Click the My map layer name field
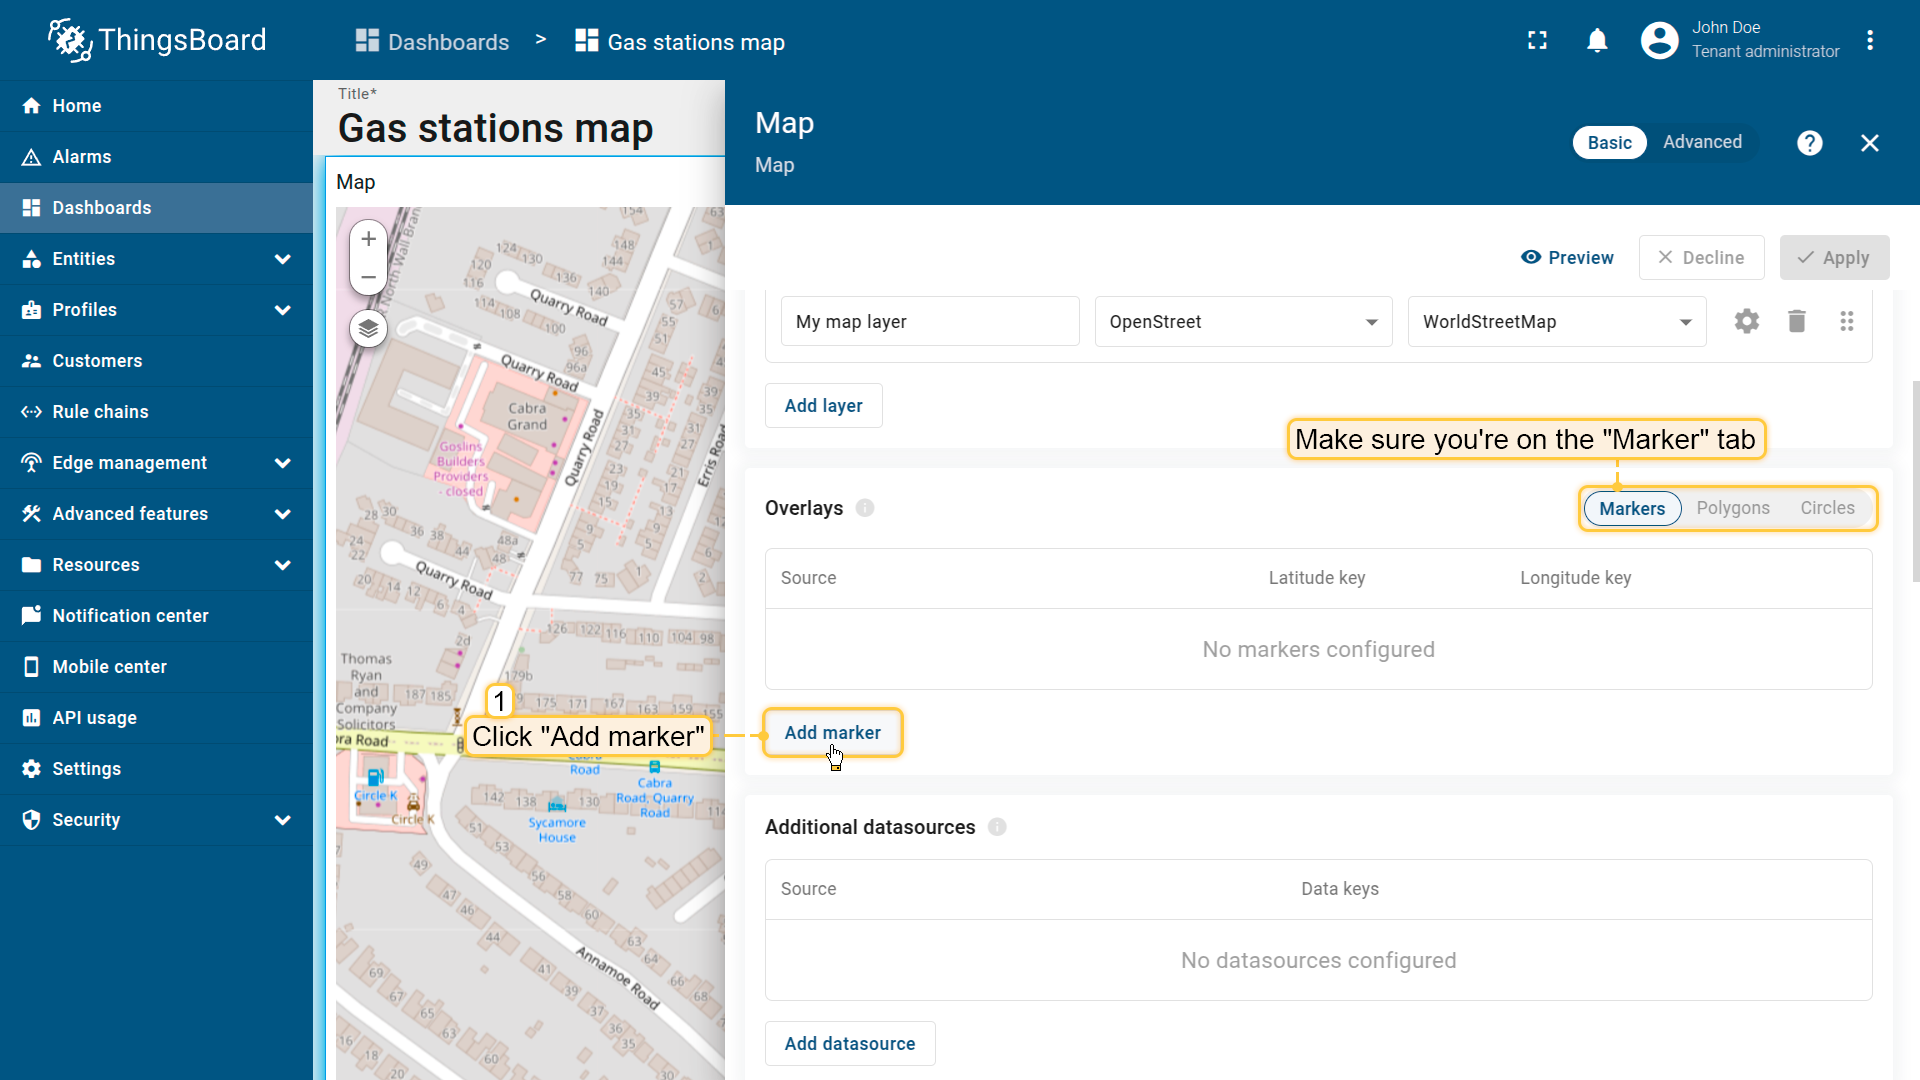1920x1080 pixels. point(929,322)
